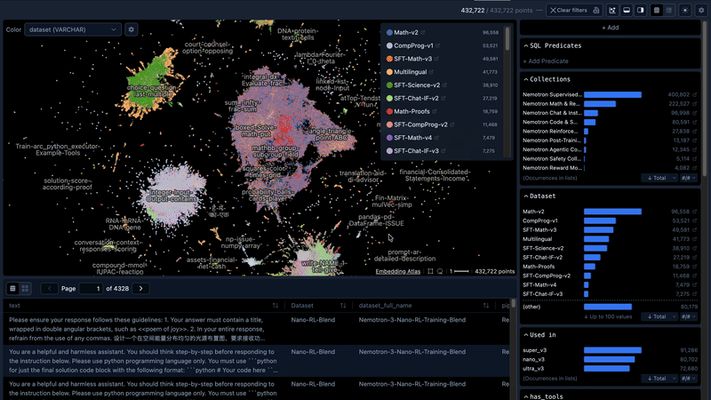Click filter icon beside Math-v2 in legend

[x=423, y=33]
